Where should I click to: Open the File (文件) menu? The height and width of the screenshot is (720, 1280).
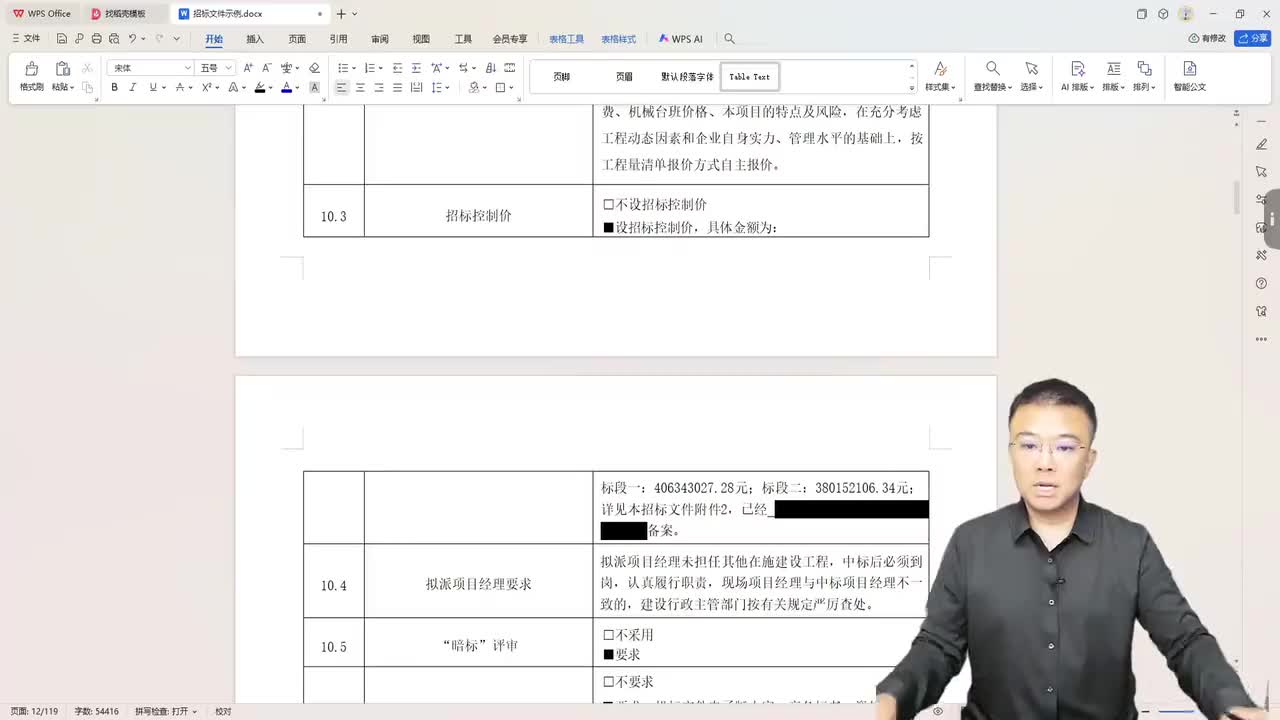coord(27,39)
